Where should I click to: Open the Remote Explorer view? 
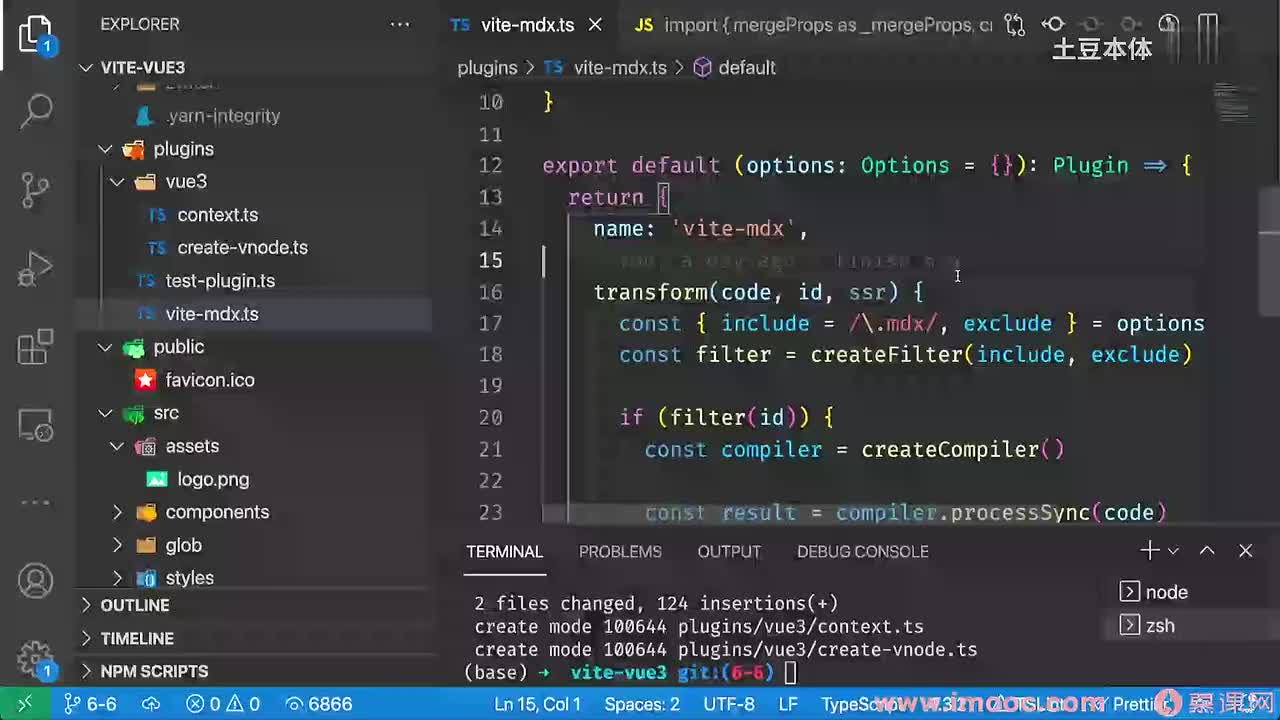tap(36, 426)
